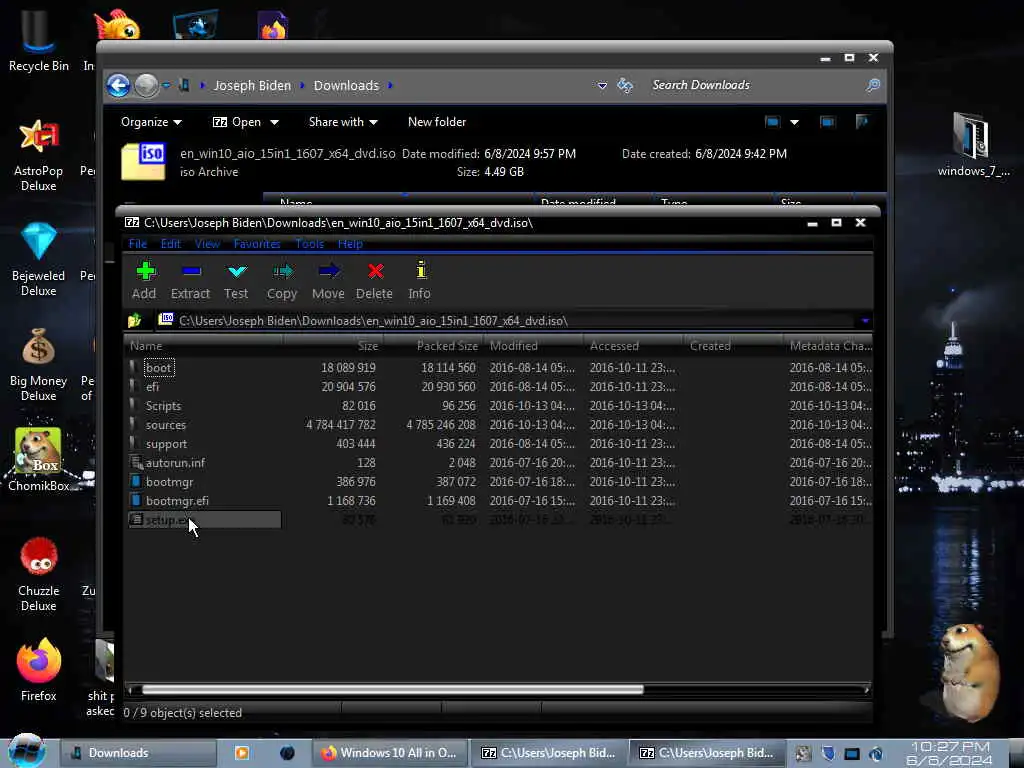The height and width of the screenshot is (768, 1024).
Task: Click Forward arrow in Downloads Explorer window
Action: click(x=146, y=86)
